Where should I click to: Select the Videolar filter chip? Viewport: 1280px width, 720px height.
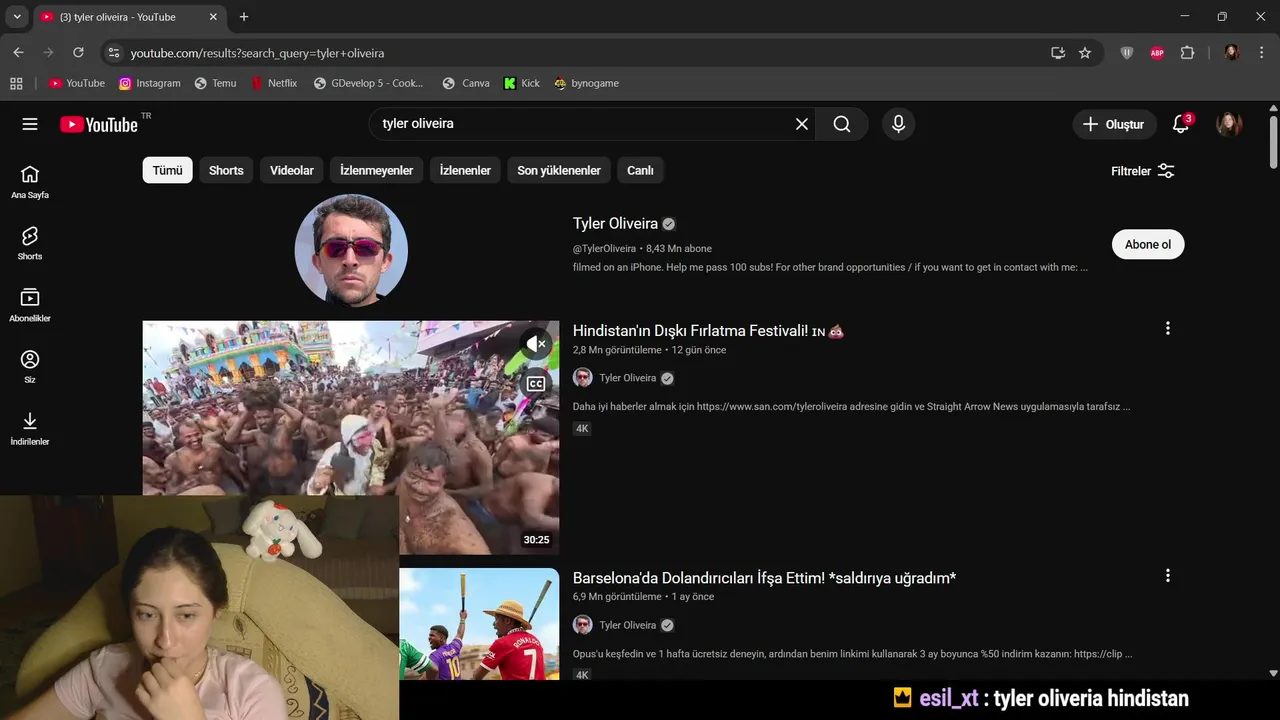(x=292, y=170)
